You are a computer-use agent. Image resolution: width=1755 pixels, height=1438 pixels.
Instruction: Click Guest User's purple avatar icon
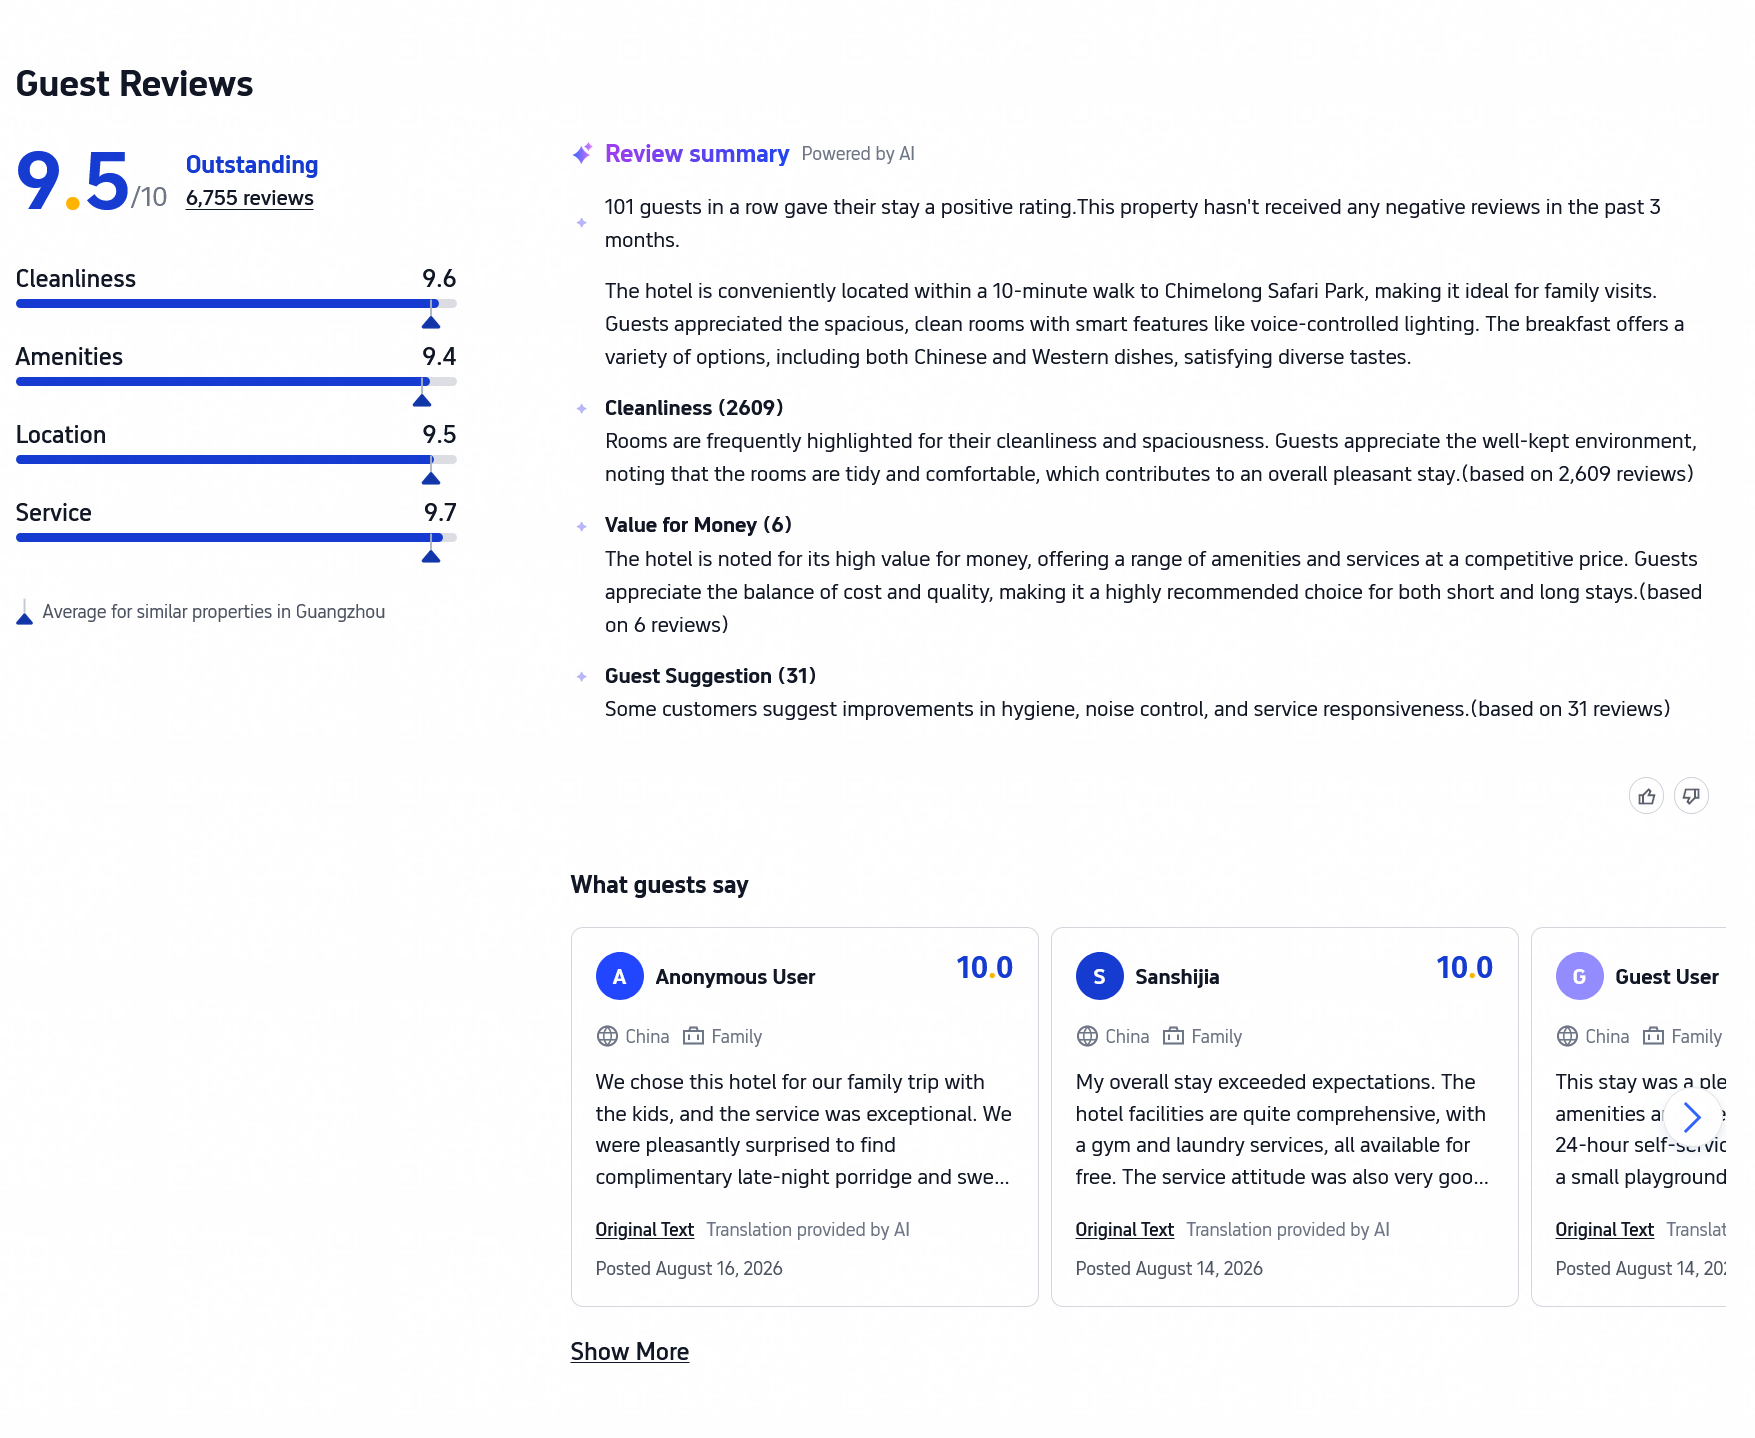1580,976
